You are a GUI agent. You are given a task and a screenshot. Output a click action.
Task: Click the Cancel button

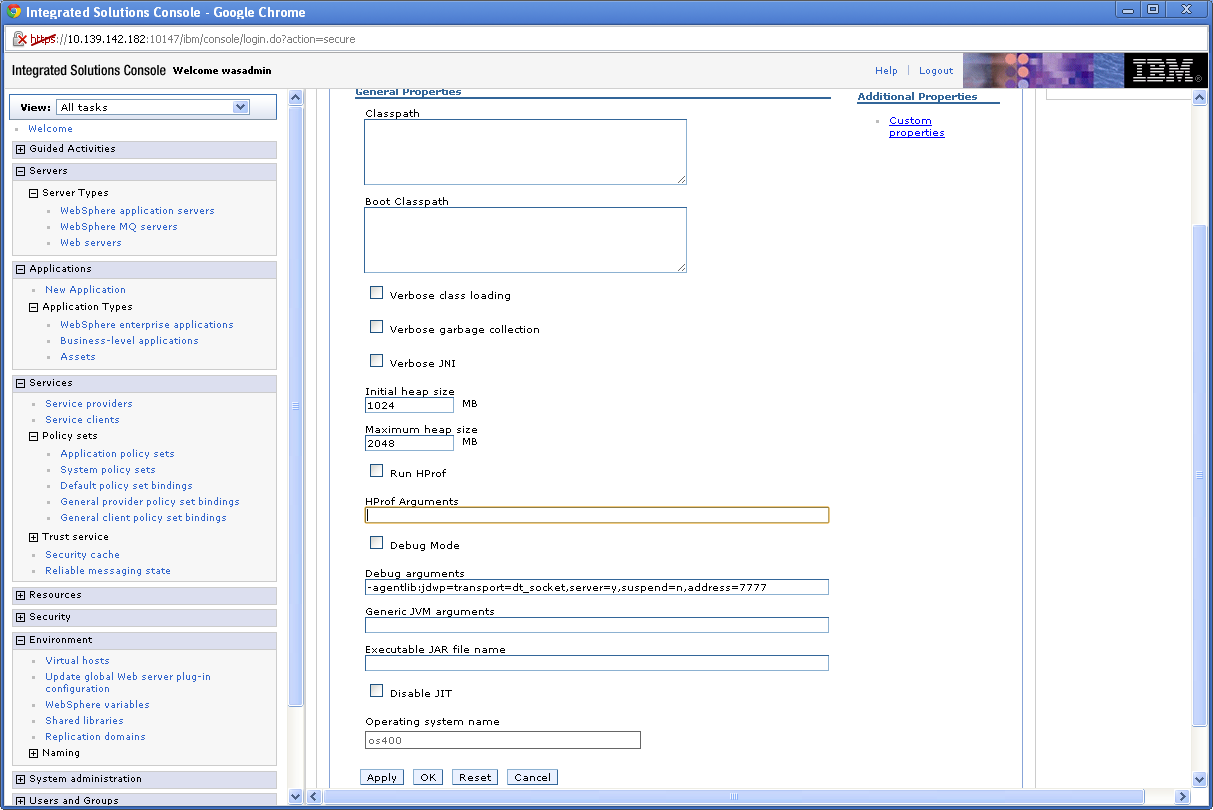point(532,777)
